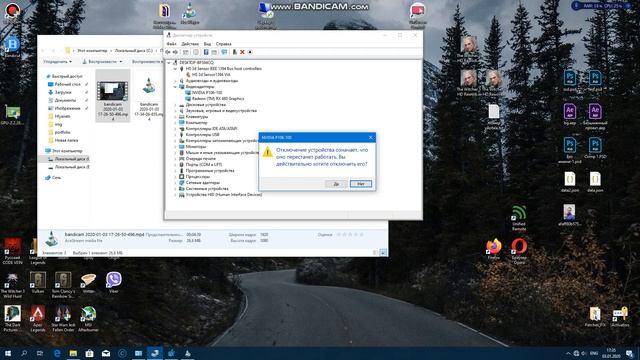Open the Действие menu in Device Manager

point(190,44)
